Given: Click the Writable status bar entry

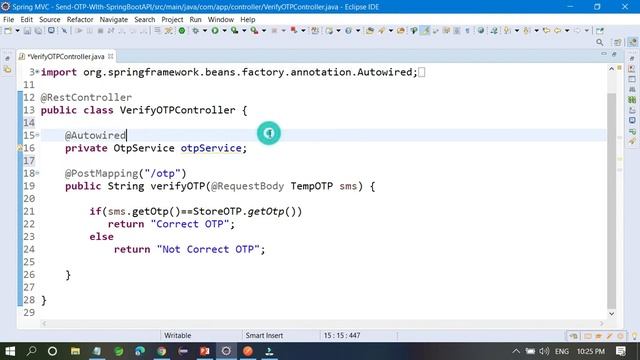Looking at the screenshot, I should coord(178,336).
